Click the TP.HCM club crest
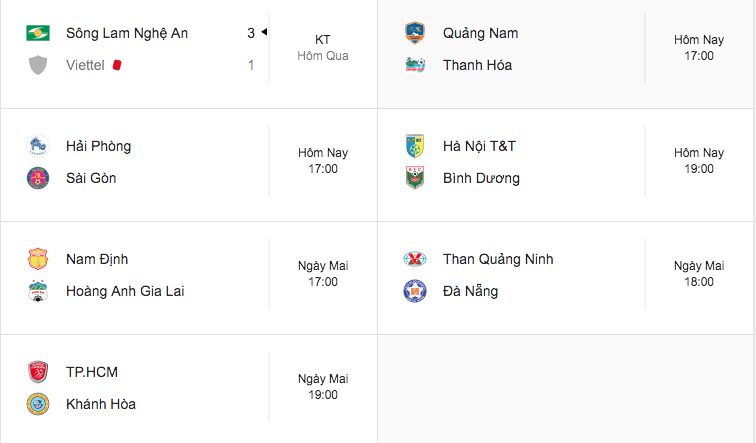The width and height of the screenshot is (756, 443). point(38,372)
